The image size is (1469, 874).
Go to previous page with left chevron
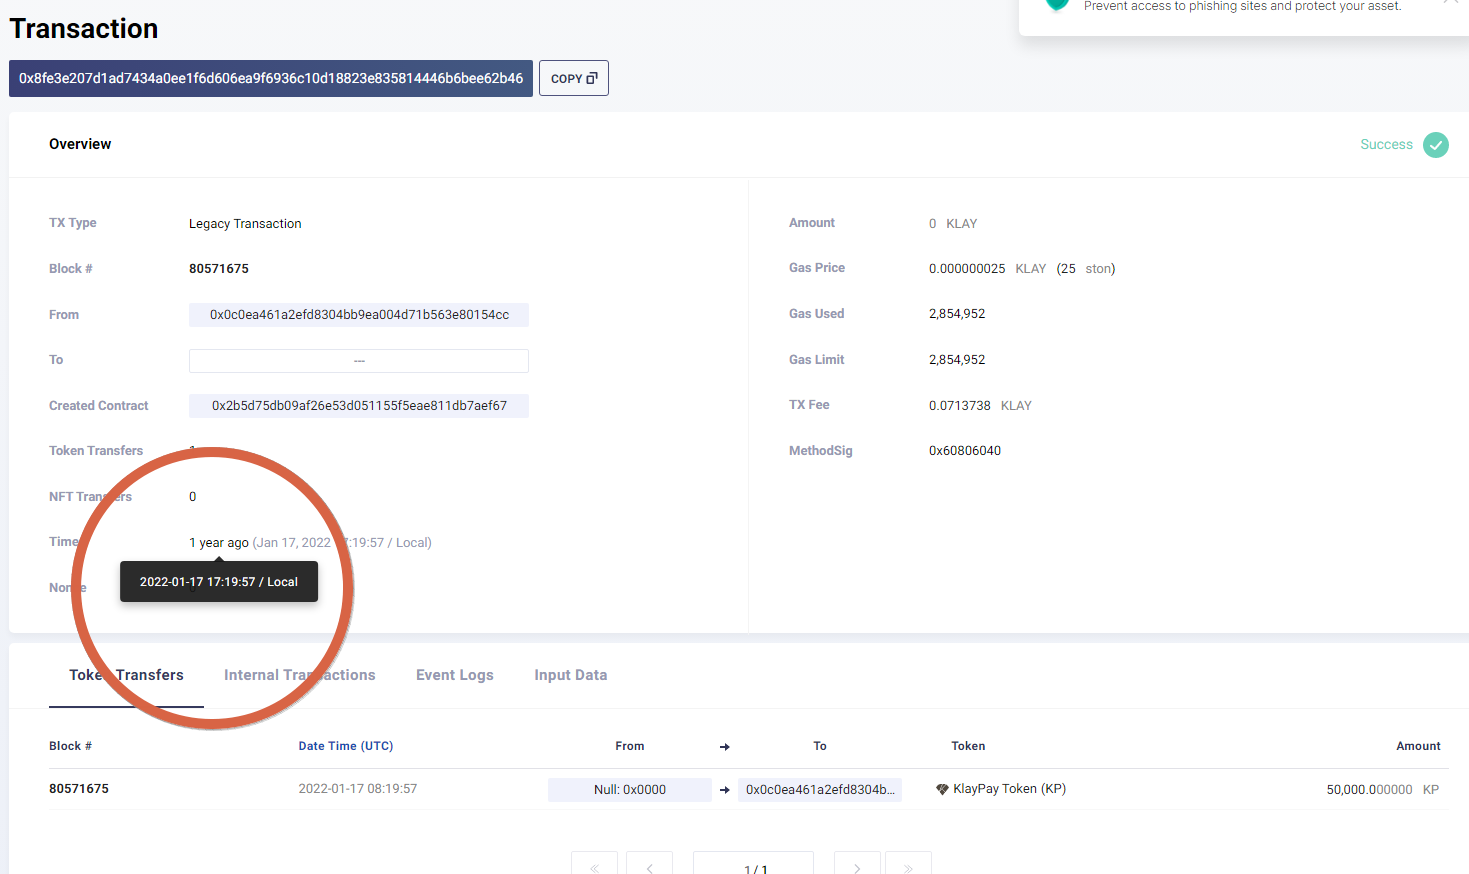point(649,866)
